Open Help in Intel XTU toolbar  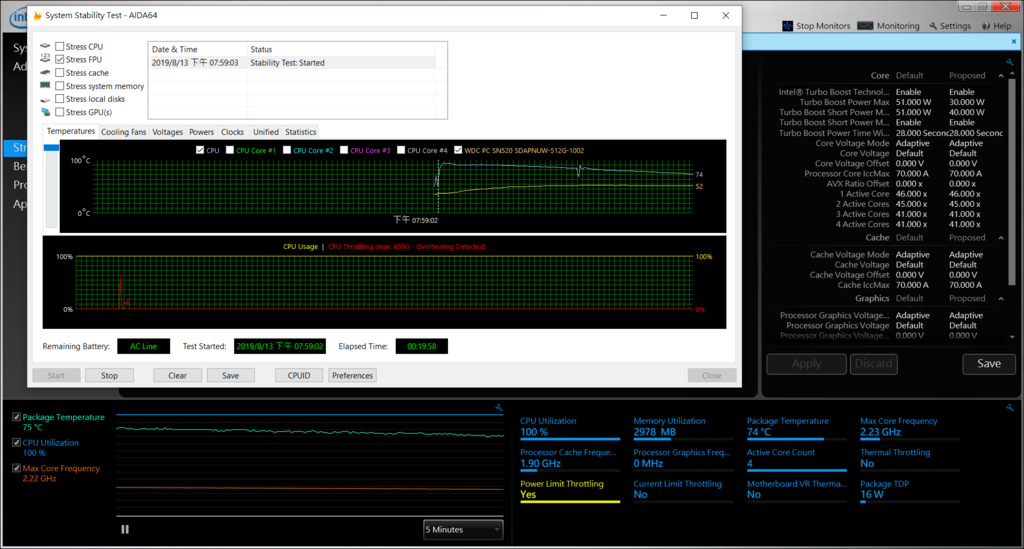(996, 25)
